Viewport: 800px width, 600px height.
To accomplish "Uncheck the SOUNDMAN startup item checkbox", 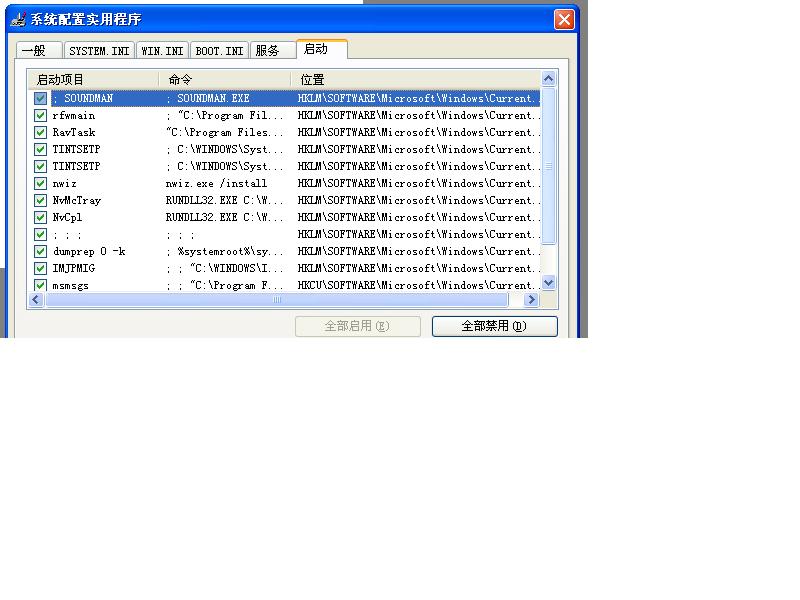I will point(40,98).
